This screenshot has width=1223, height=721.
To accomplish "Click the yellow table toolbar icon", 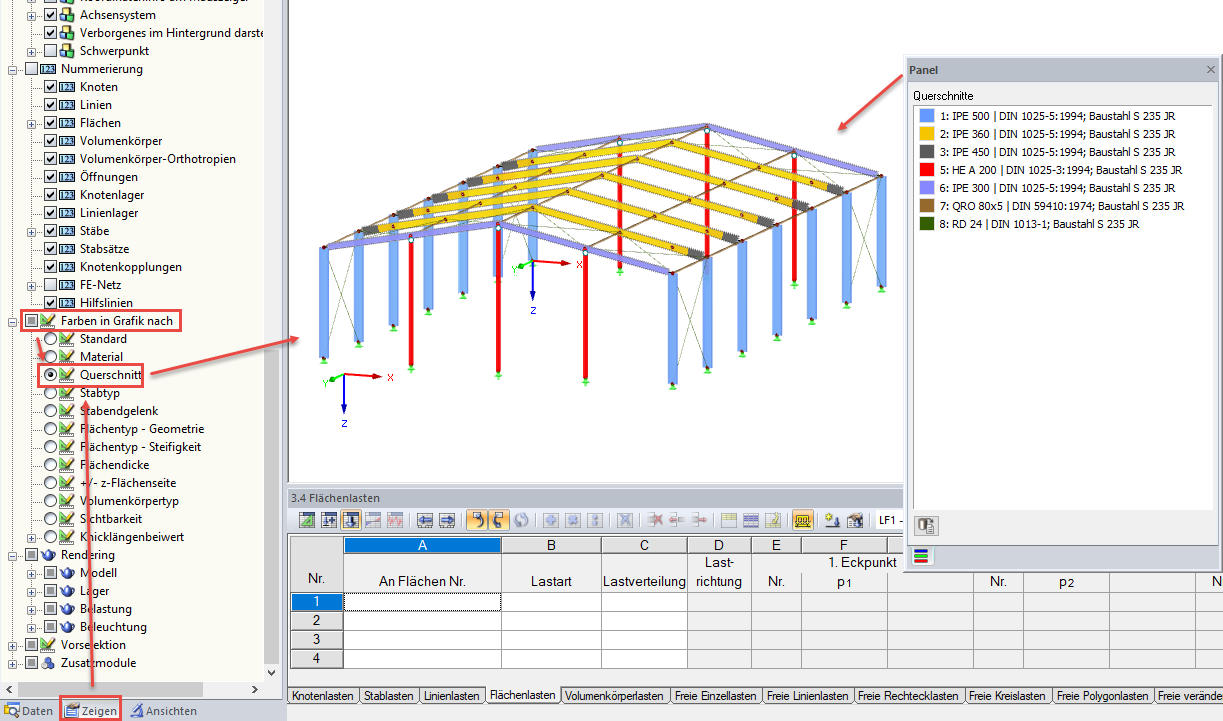I will coord(729,520).
